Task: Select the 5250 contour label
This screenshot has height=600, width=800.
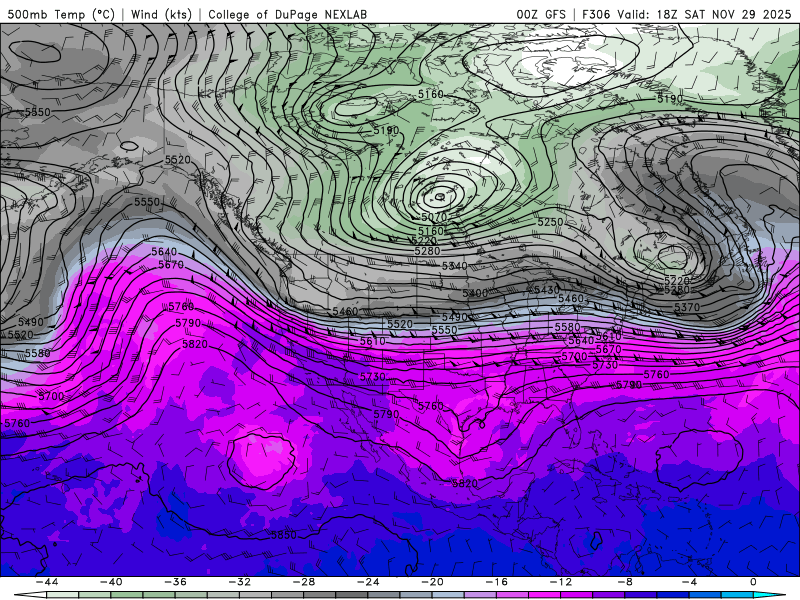Action: [550, 222]
